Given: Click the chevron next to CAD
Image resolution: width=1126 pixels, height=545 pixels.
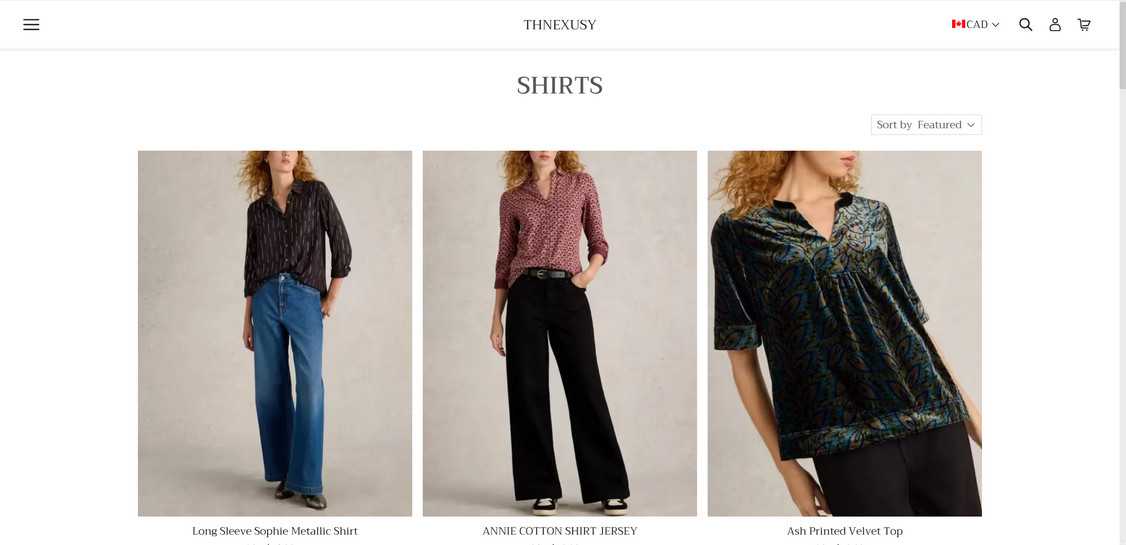Looking at the screenshot, I should [x=995, y=25].
